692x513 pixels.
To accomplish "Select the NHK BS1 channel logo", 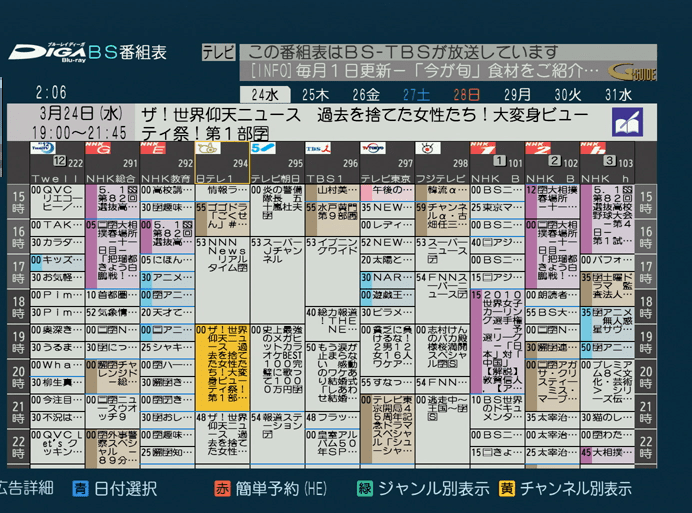I will (x=483, y=148).
